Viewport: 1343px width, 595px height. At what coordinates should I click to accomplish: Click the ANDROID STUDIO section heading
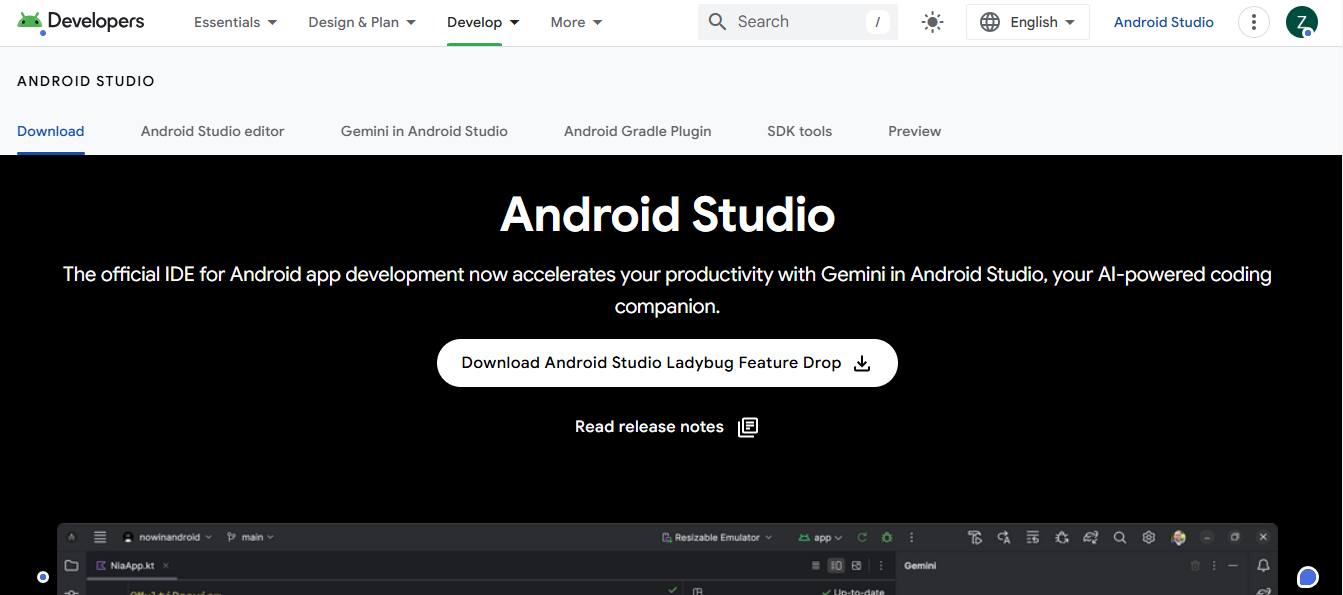click(x=86, y=81)
